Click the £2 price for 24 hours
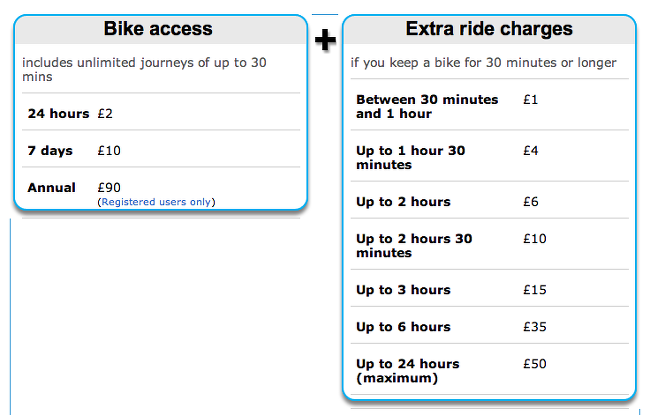Screen dimensions: 650x415 [105, 114]
